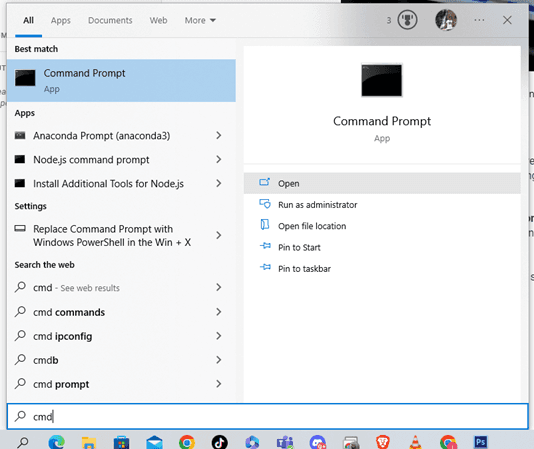Click the Open file location folder icon

click(x=265, y=225)
